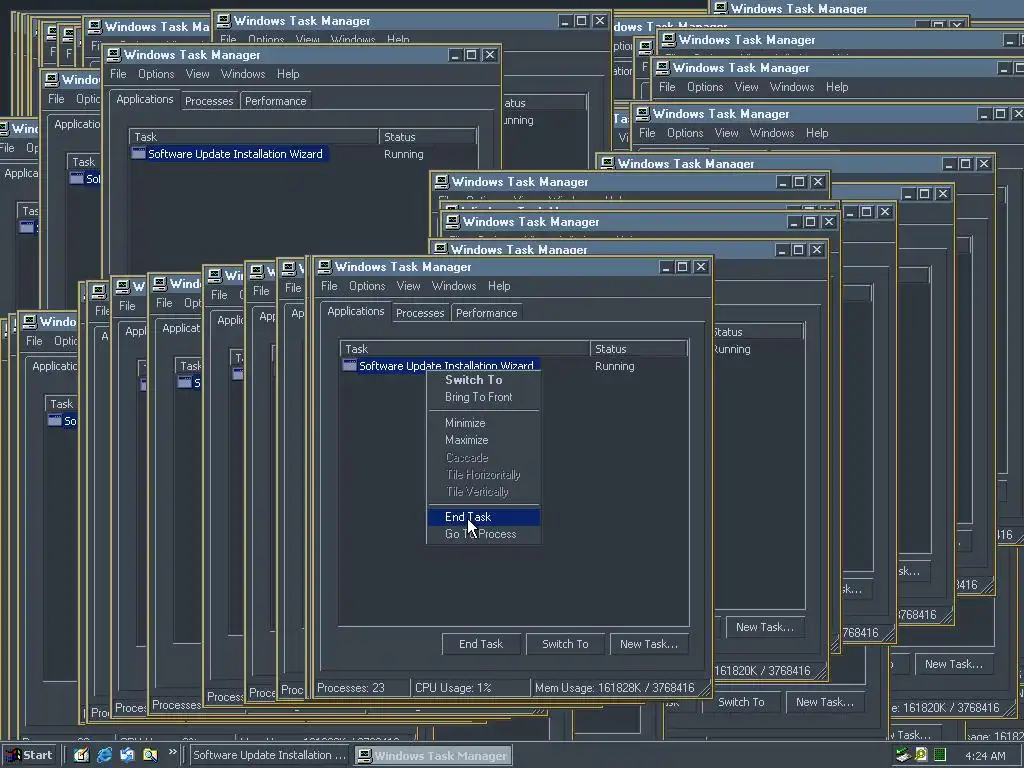Open the Options menu of the front Task Manager
1024x768 pixels.
367,286
